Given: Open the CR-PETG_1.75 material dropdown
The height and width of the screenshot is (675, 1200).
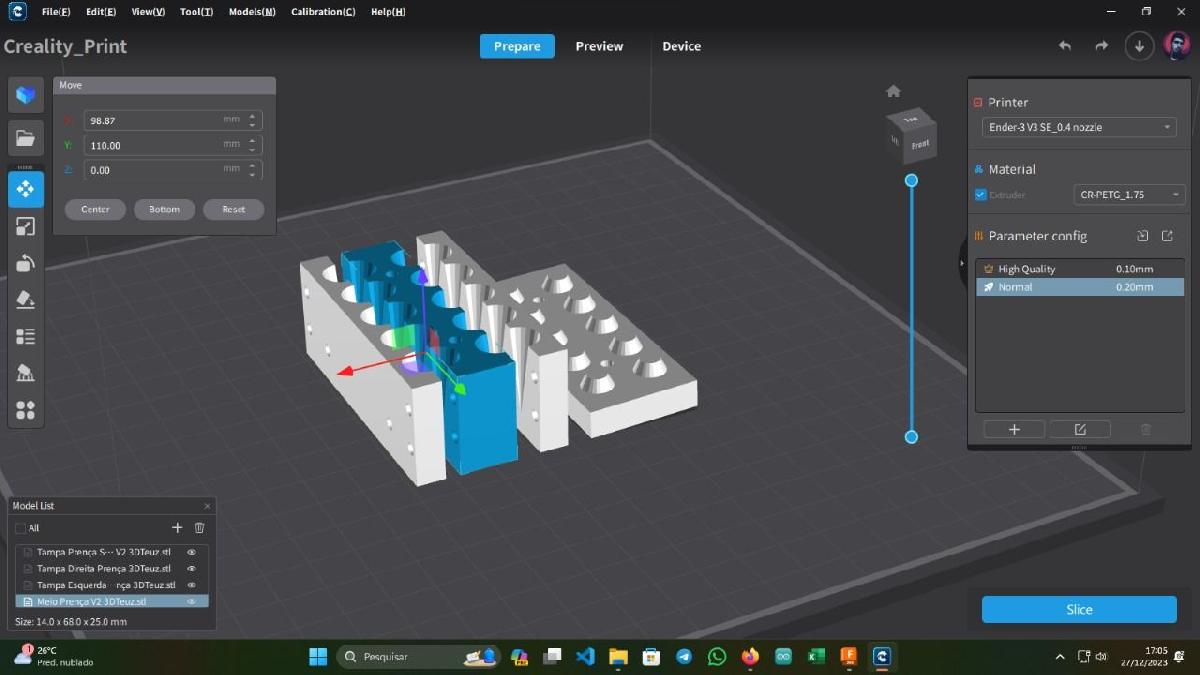Looking at the screenshot, I should click(1129, 195).
